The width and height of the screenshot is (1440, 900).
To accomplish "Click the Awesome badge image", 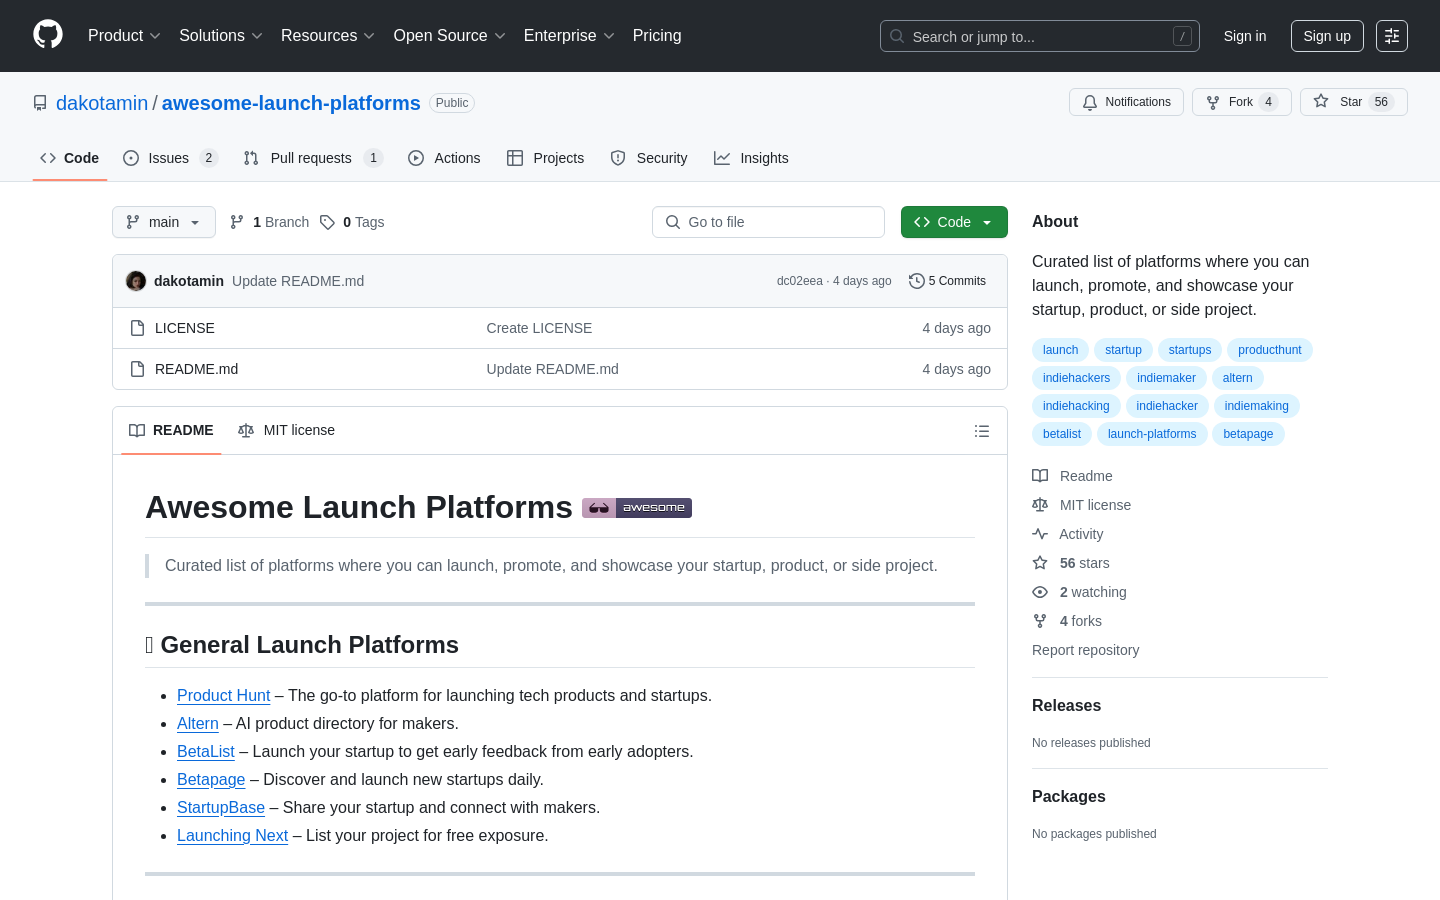I will [637, 508].
